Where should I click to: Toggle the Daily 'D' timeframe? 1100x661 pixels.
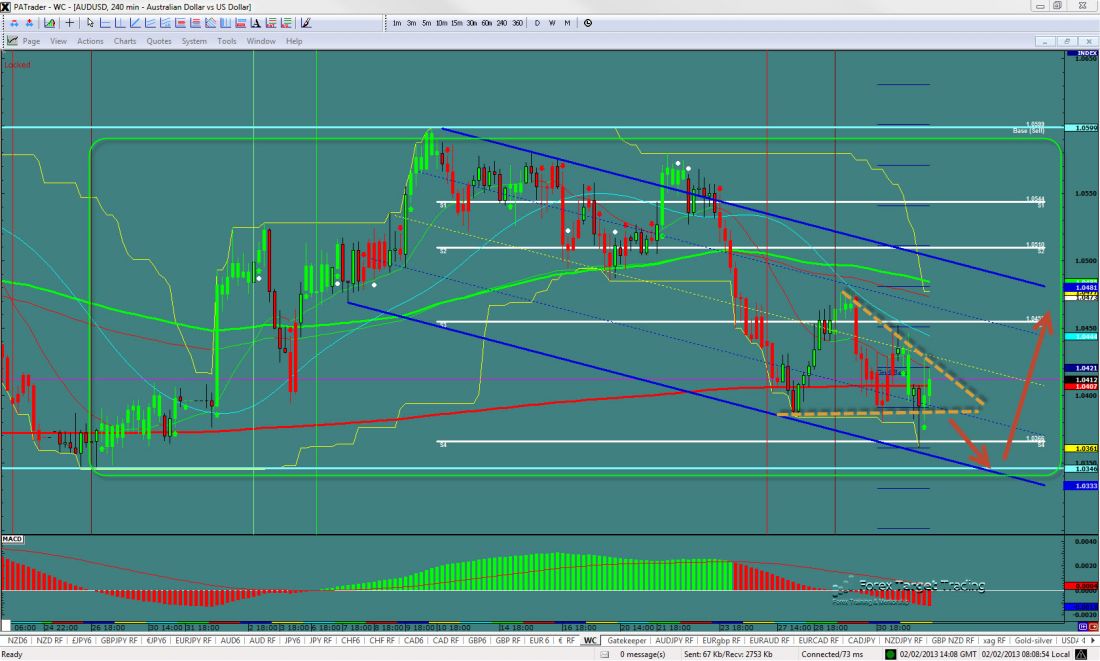point(537,23)
